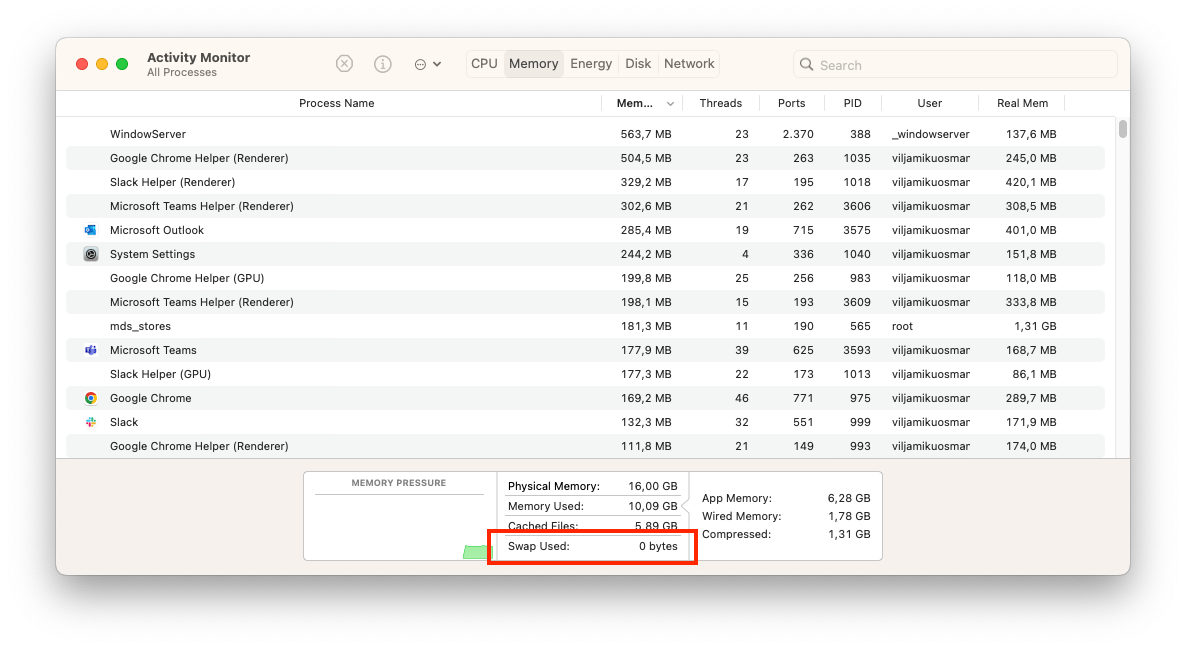
Task: Click the stop process (X) icon
Action: point(344,64)
